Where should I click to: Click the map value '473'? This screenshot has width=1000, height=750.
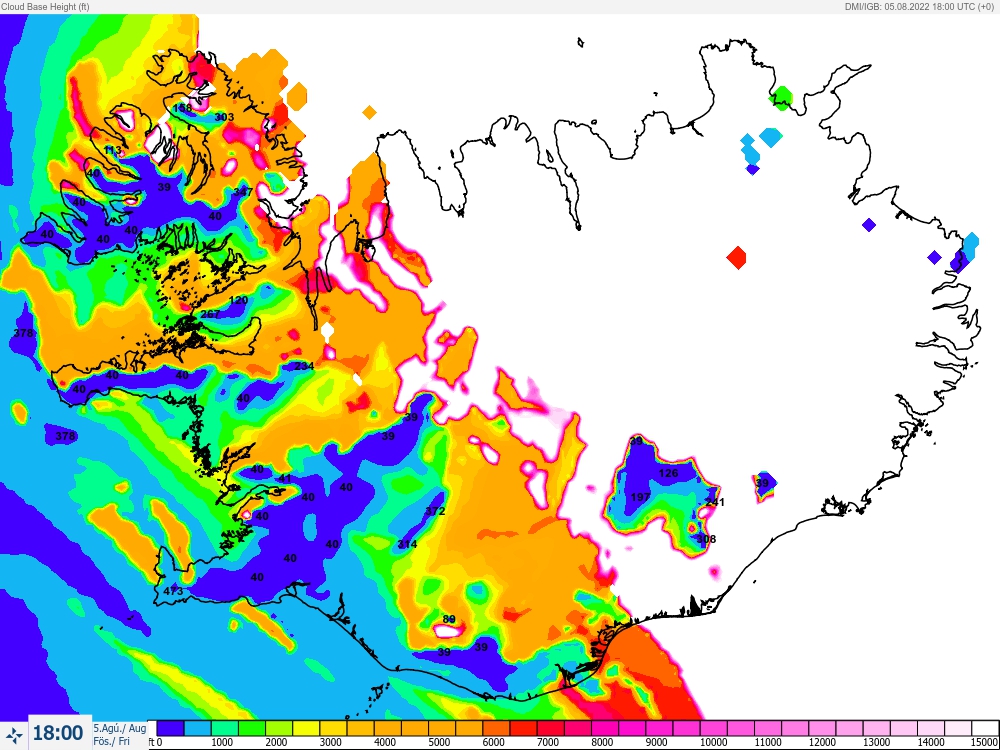tap(173, 591)
